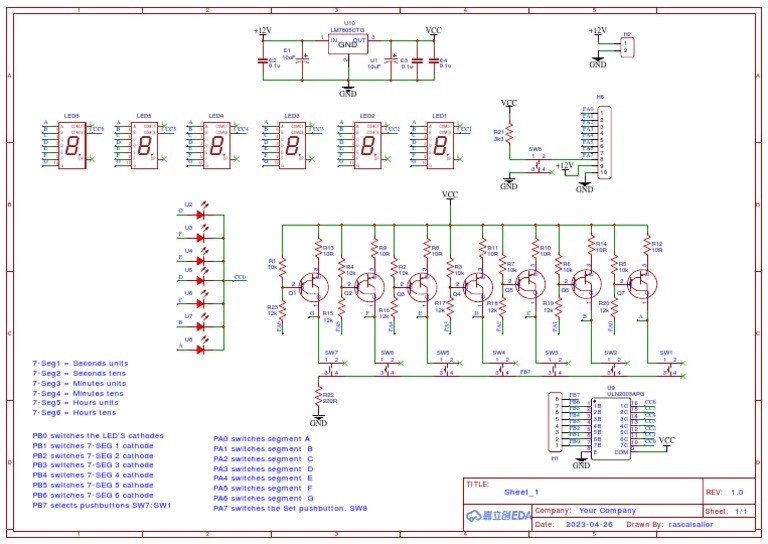Select note 'PA6 switches segment G'
The image size is (768, 544).
point(263,498)
